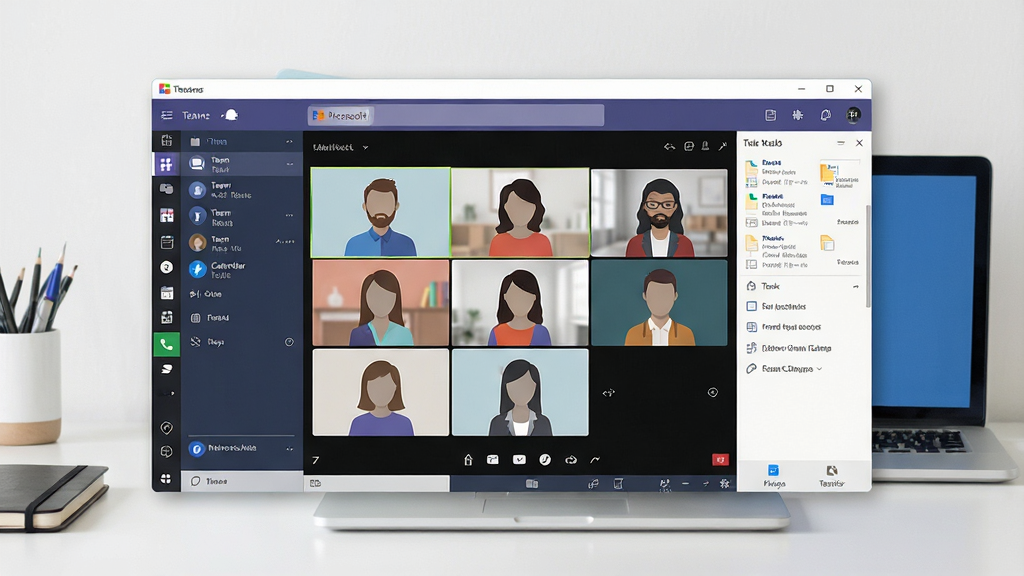Select the man with glasses video tile
Image resolution: width=1024 pixels, height=576 pixels.
(659, 213)
